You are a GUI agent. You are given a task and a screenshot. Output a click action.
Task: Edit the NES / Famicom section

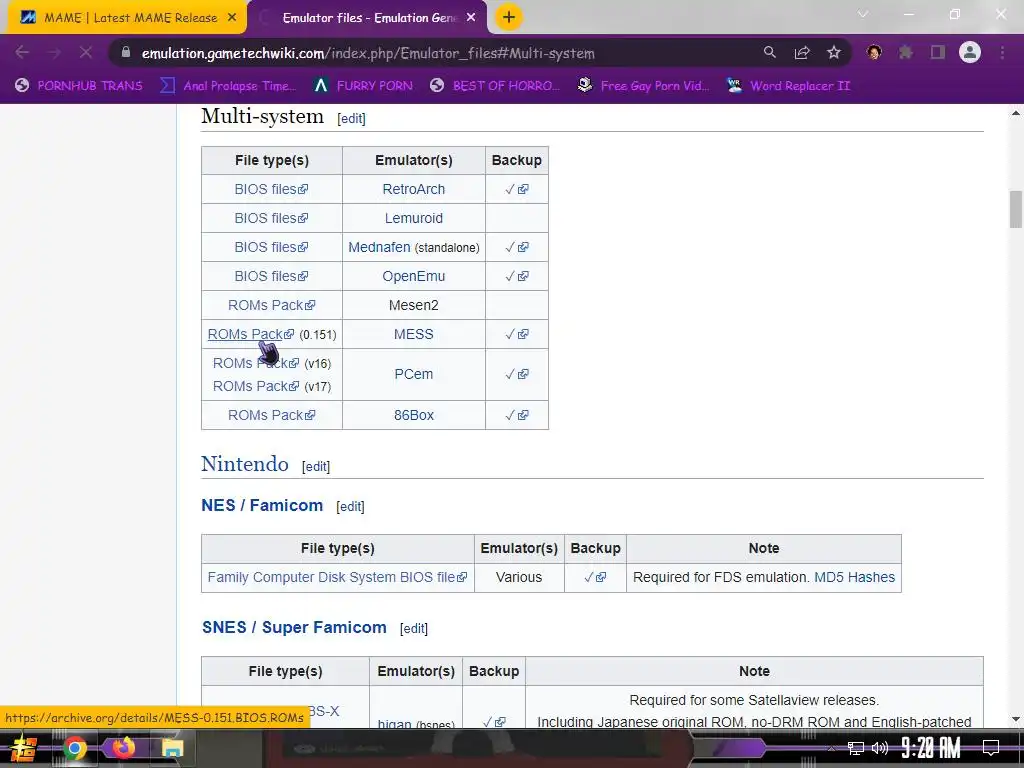point(350,506)
